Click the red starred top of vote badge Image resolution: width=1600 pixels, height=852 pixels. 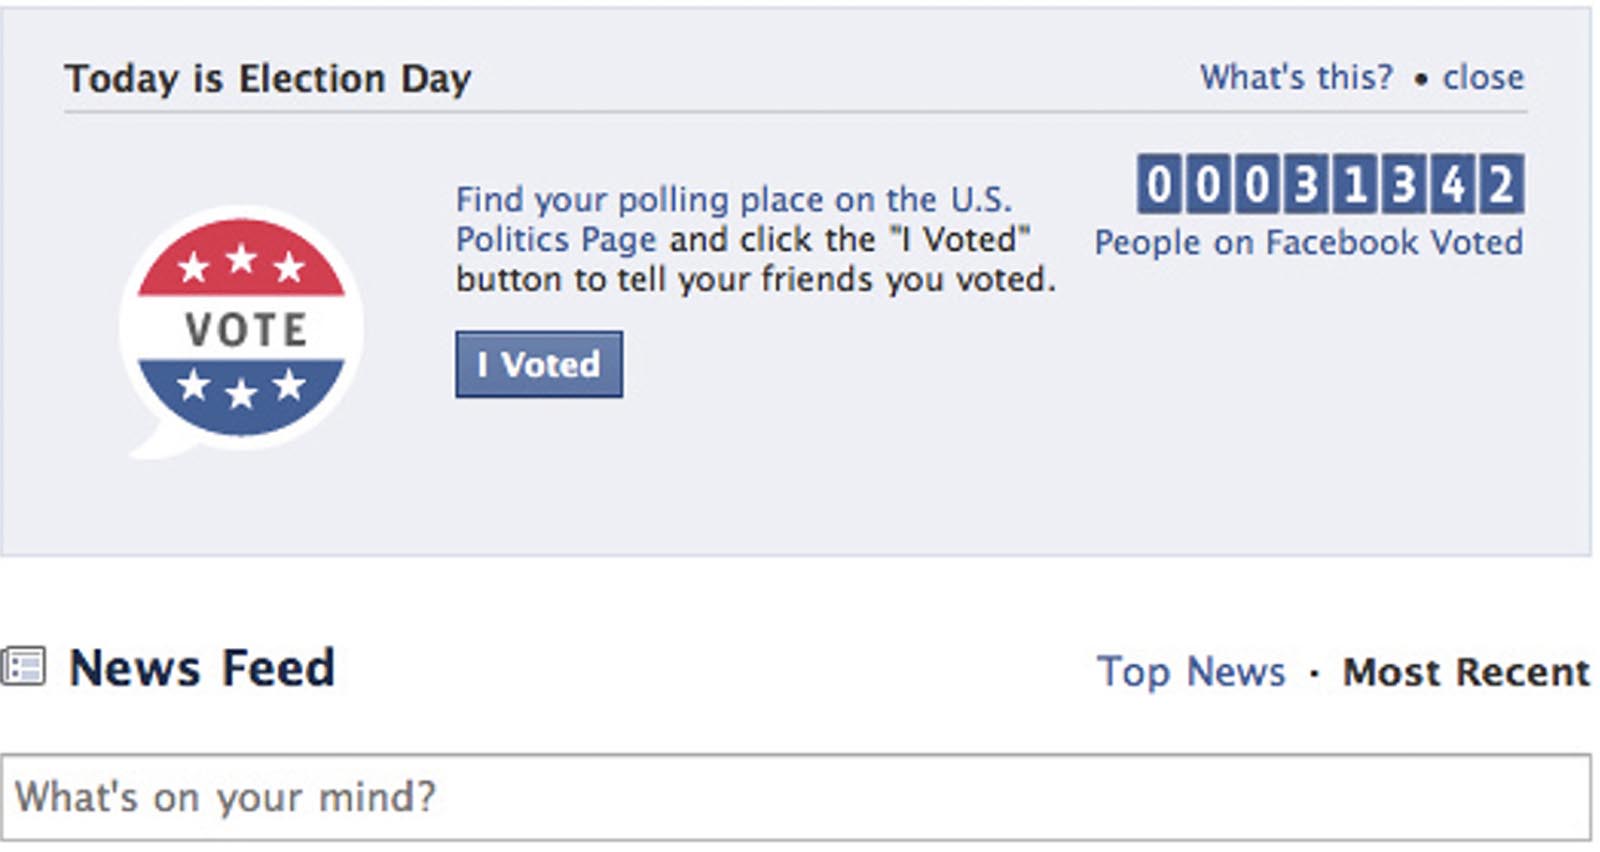[x=241, y=264]
